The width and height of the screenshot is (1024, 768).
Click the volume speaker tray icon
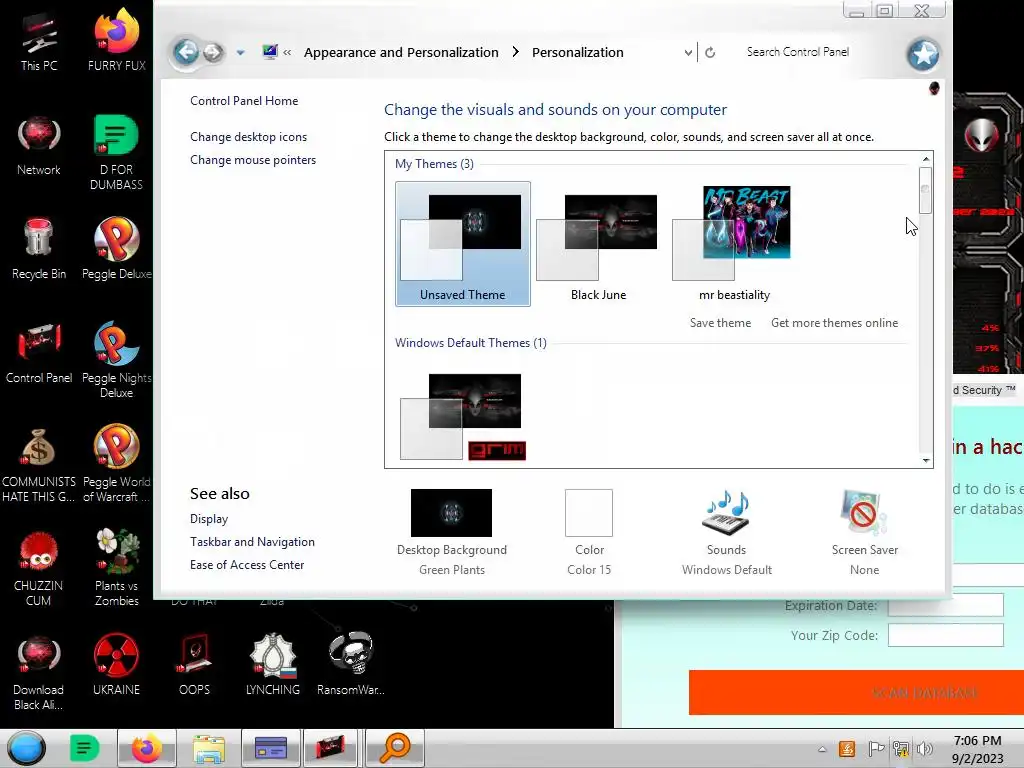[x=925, y=749]
